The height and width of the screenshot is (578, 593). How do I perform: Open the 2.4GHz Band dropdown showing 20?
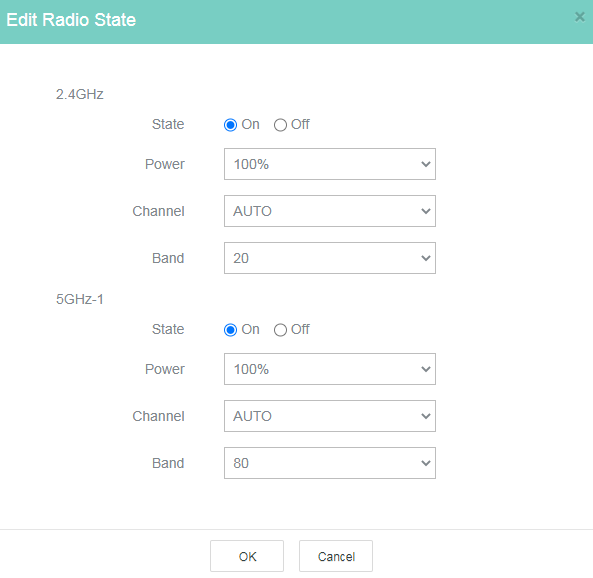click(330, 258)
